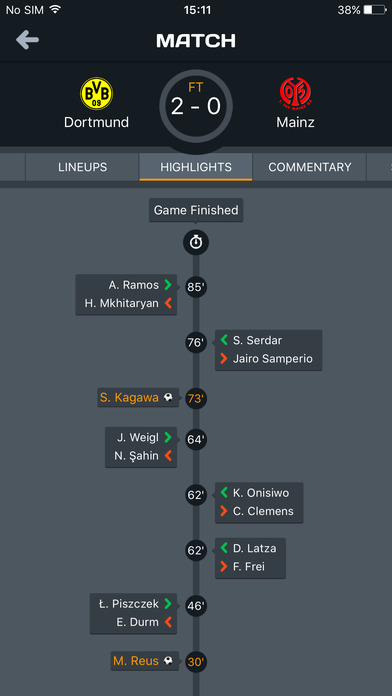This screenshot has height=696, width=392.
Task: Switch to the Lineups tab
Action: tap(83, 167)
